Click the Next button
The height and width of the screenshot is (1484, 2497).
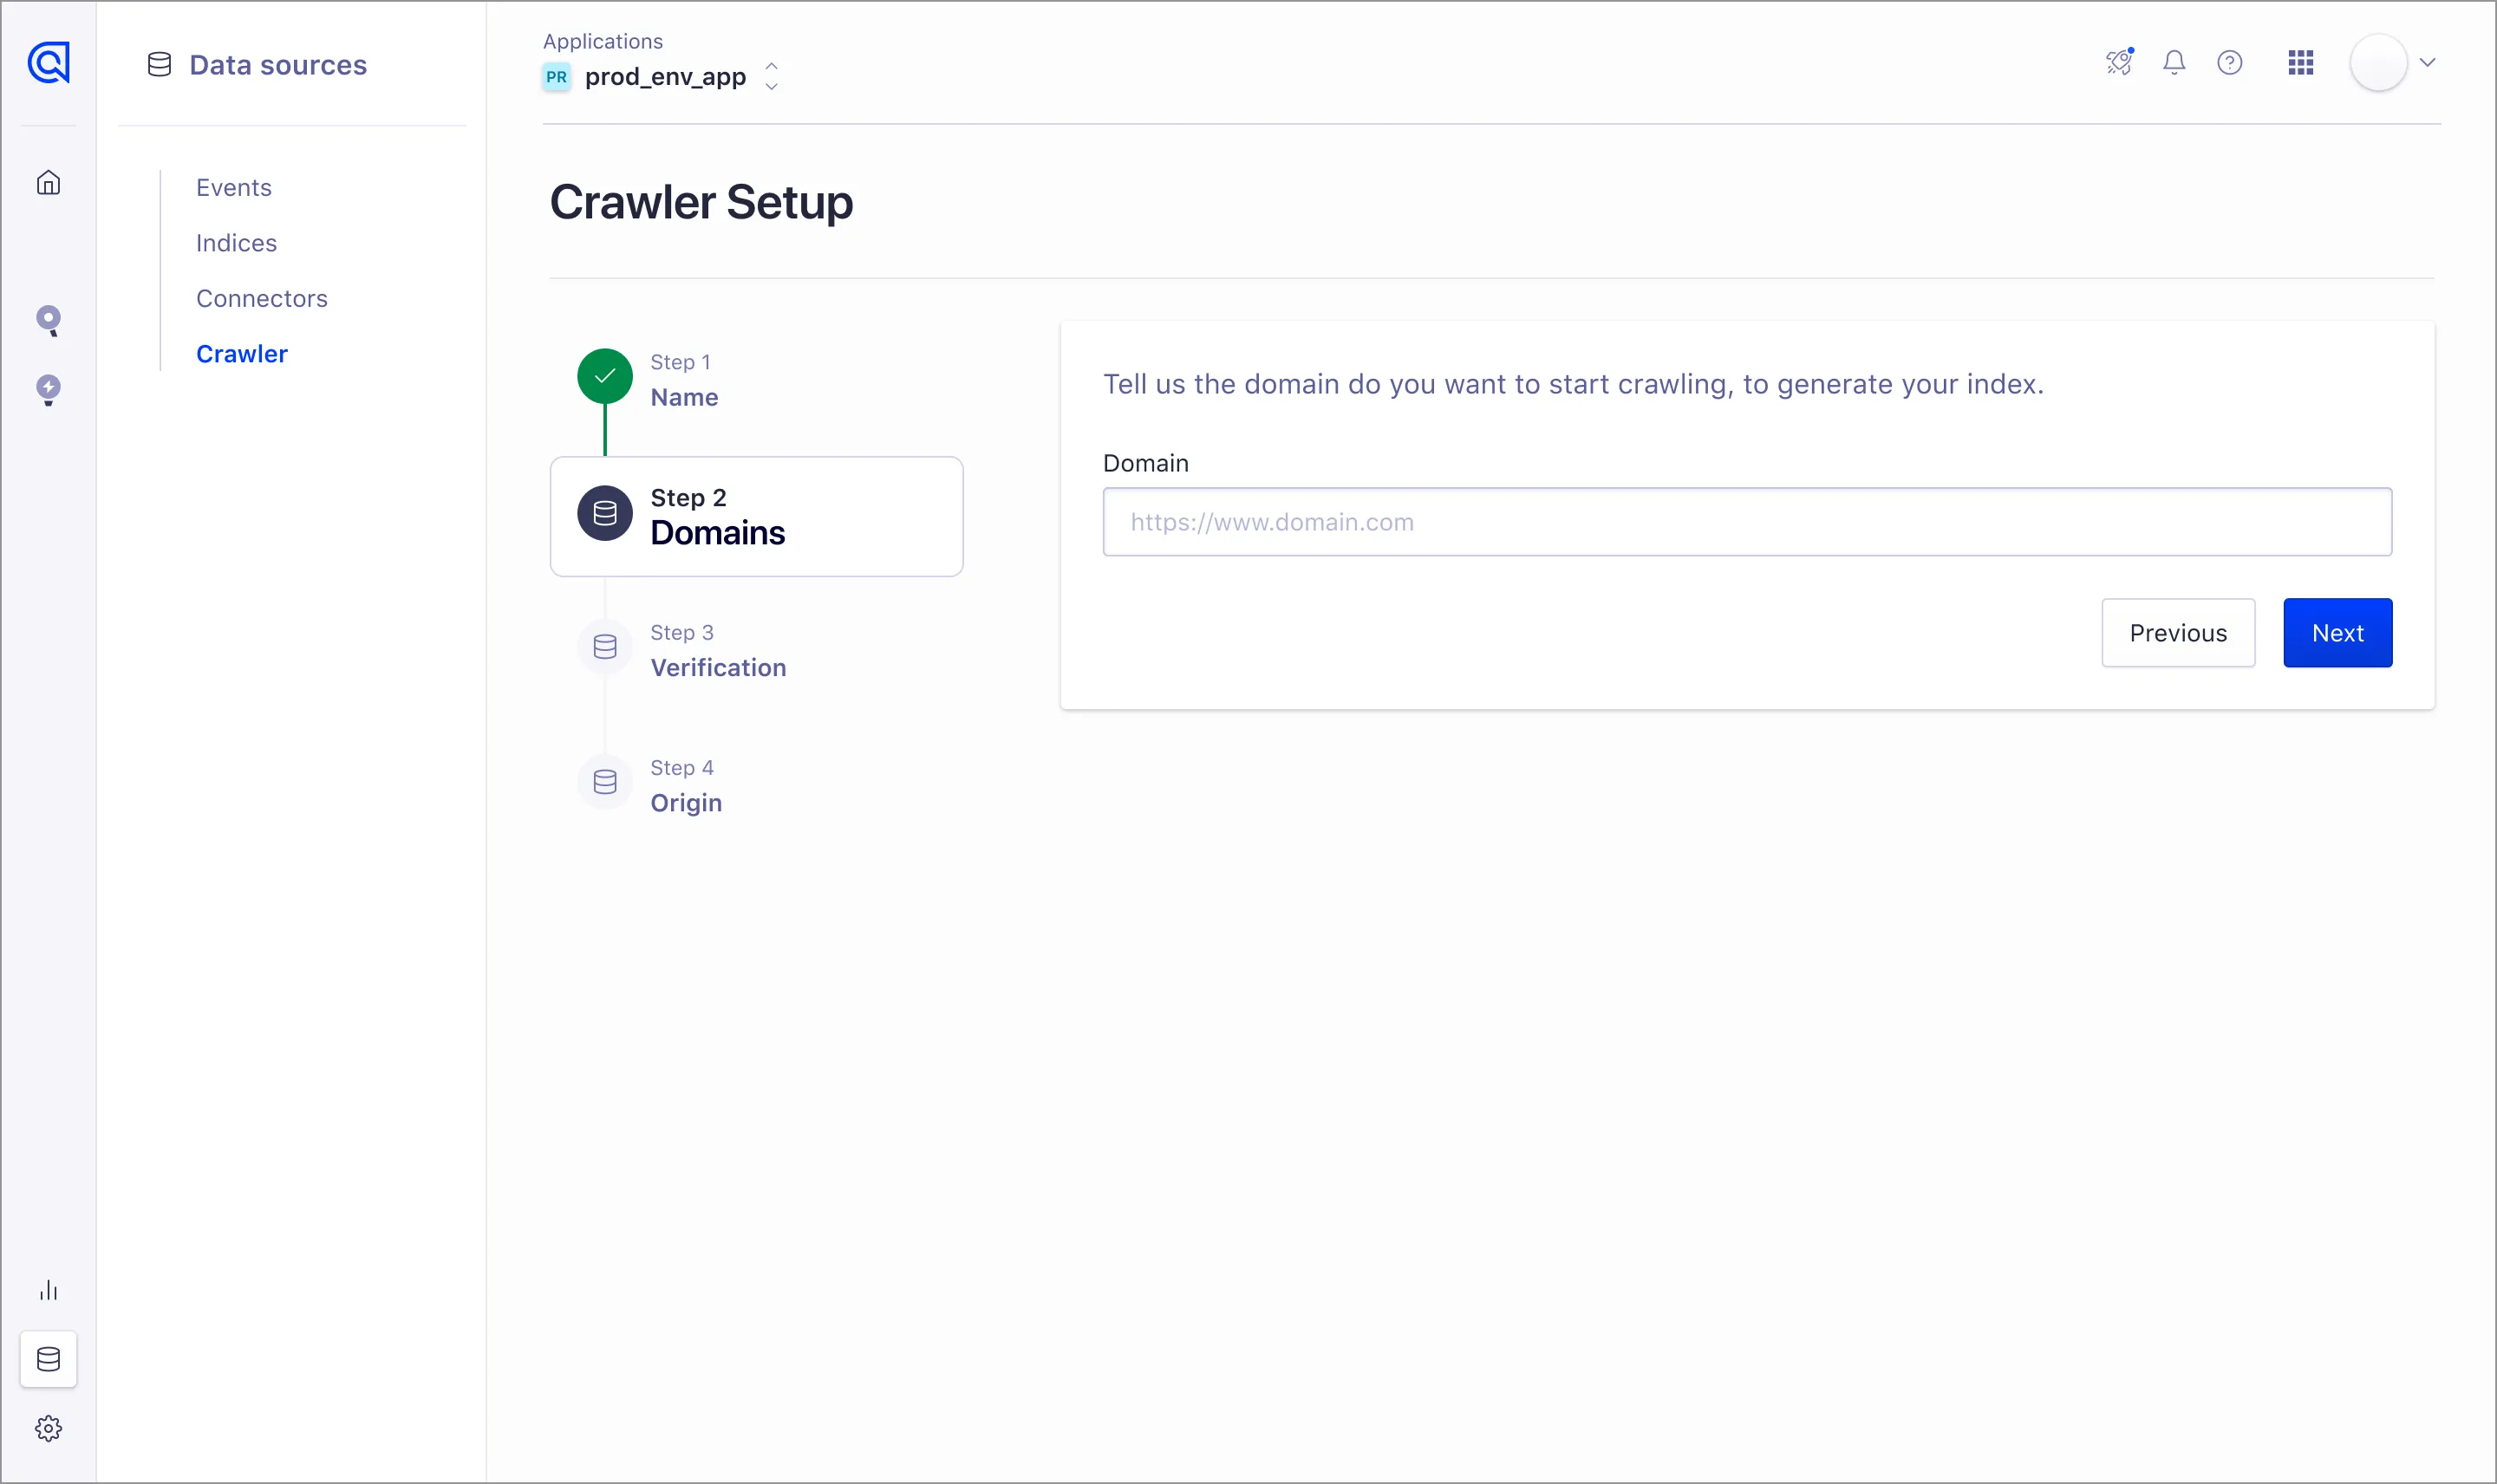coord(2337,632)
